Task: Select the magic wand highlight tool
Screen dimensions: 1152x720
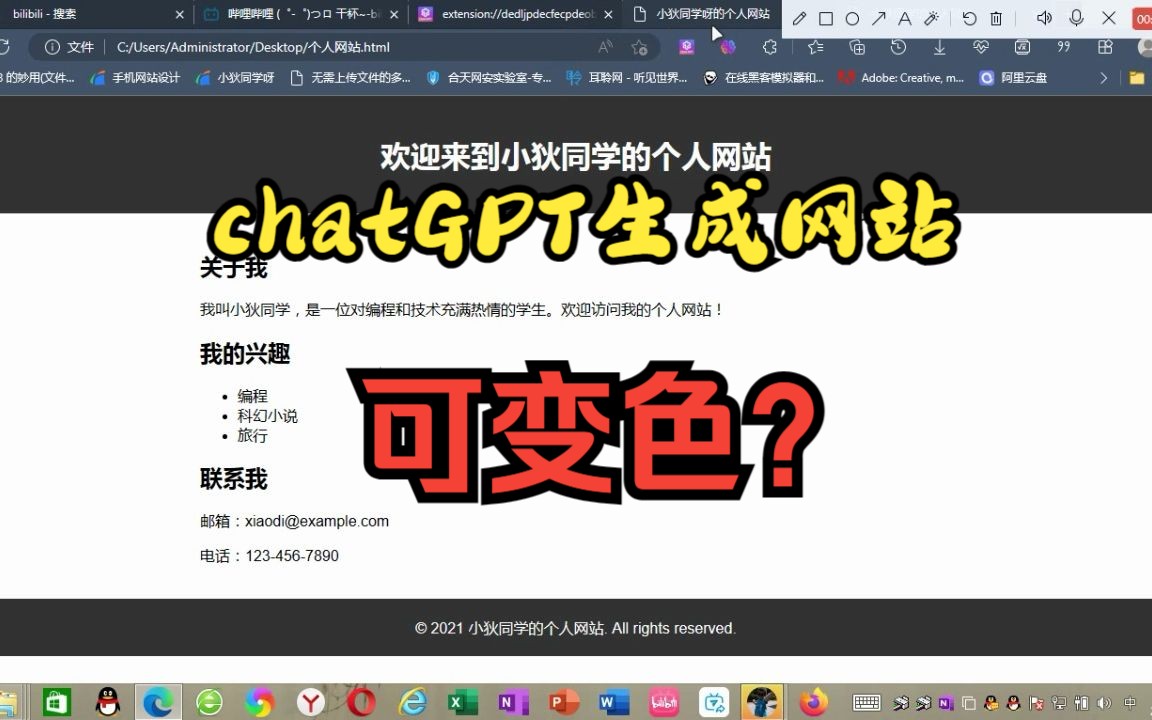Action: (932, 18)
